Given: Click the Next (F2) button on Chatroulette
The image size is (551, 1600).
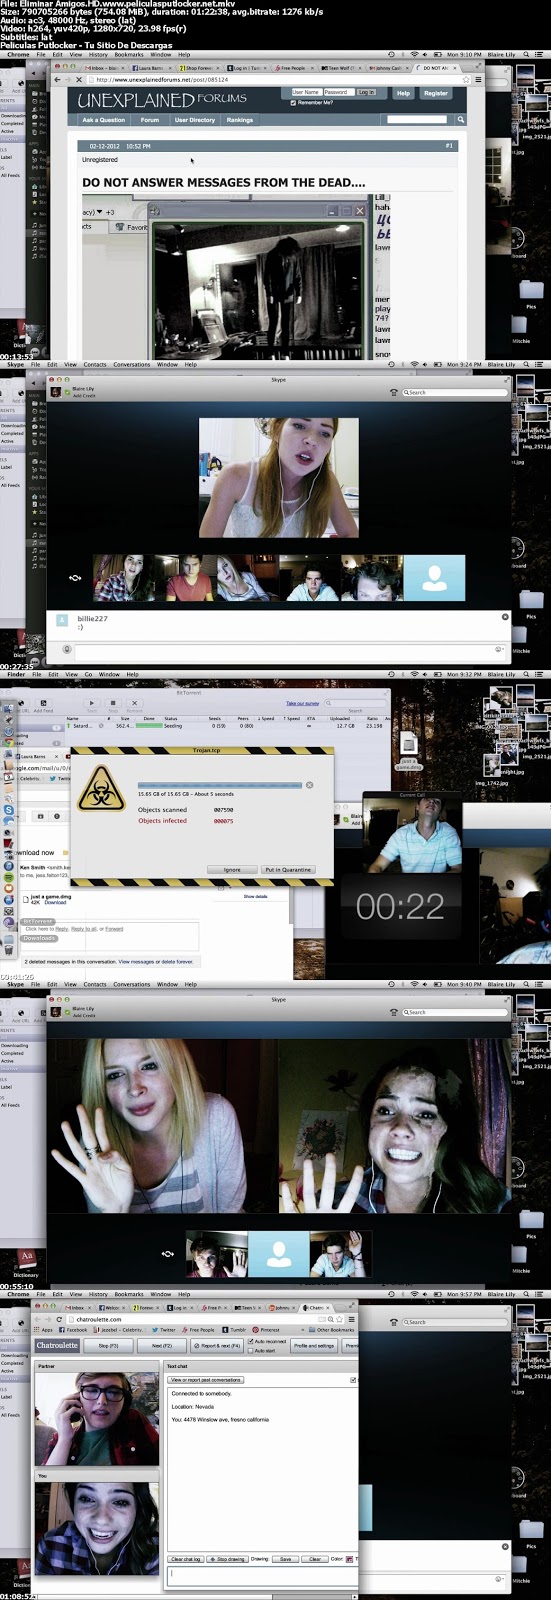Looking at the screenshot, I should (161, 1345).
